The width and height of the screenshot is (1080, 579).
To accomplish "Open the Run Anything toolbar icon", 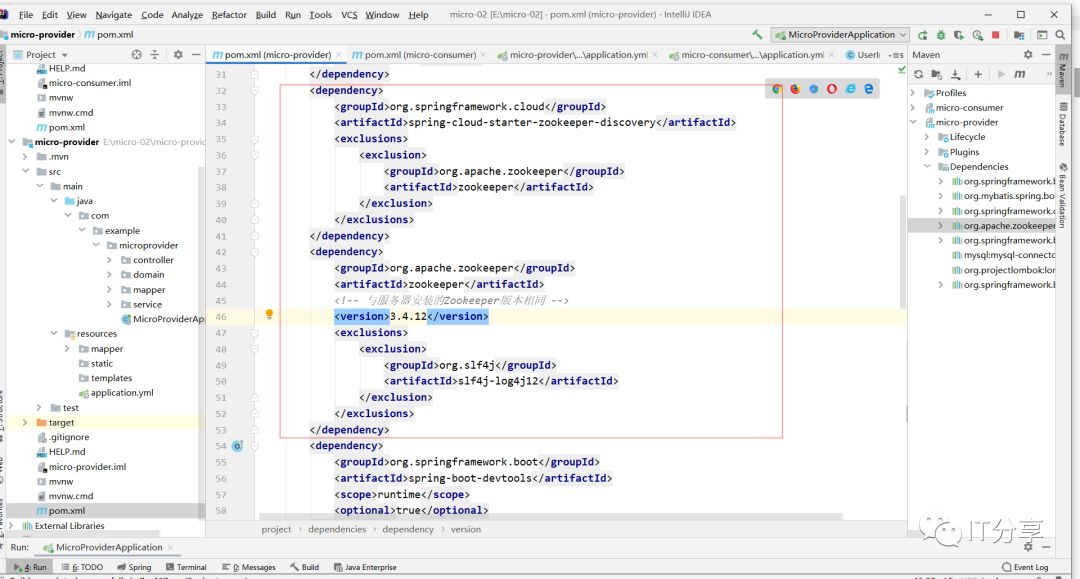I will (x=1041, y=34).
